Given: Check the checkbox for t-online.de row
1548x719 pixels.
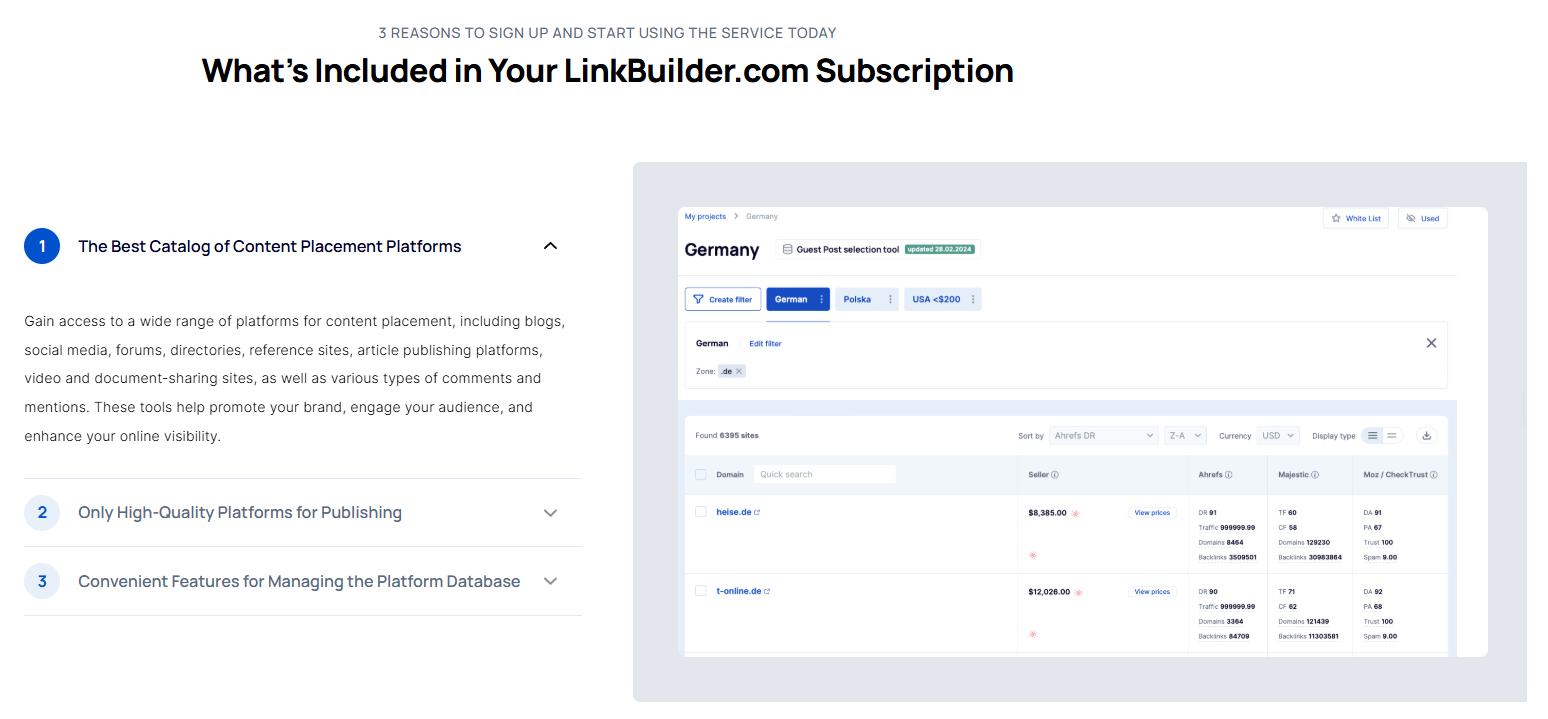Looking at the screenshot, I should pyautogui.click(x=700, y=590).
